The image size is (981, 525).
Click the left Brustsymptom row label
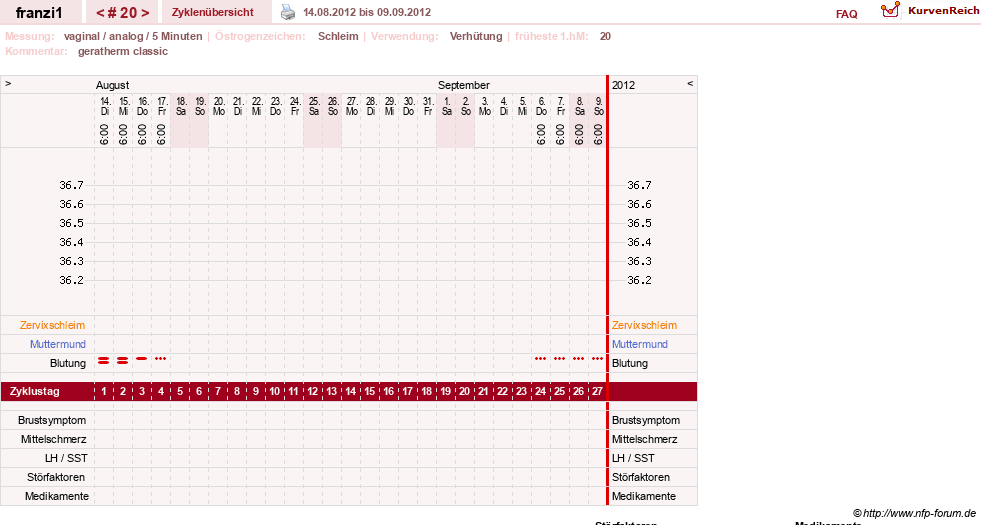pyautogui.click(x=52, y=421)
